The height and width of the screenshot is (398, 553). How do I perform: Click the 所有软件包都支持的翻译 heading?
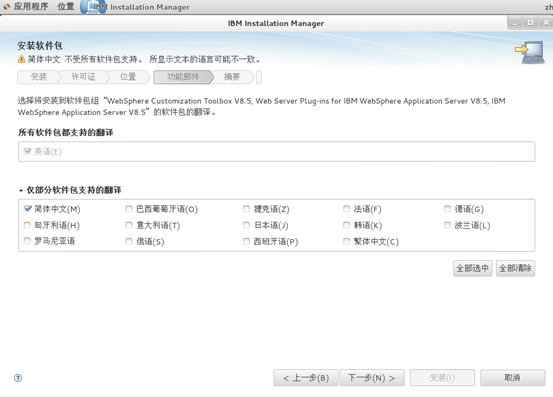click(x=66, y=133)
